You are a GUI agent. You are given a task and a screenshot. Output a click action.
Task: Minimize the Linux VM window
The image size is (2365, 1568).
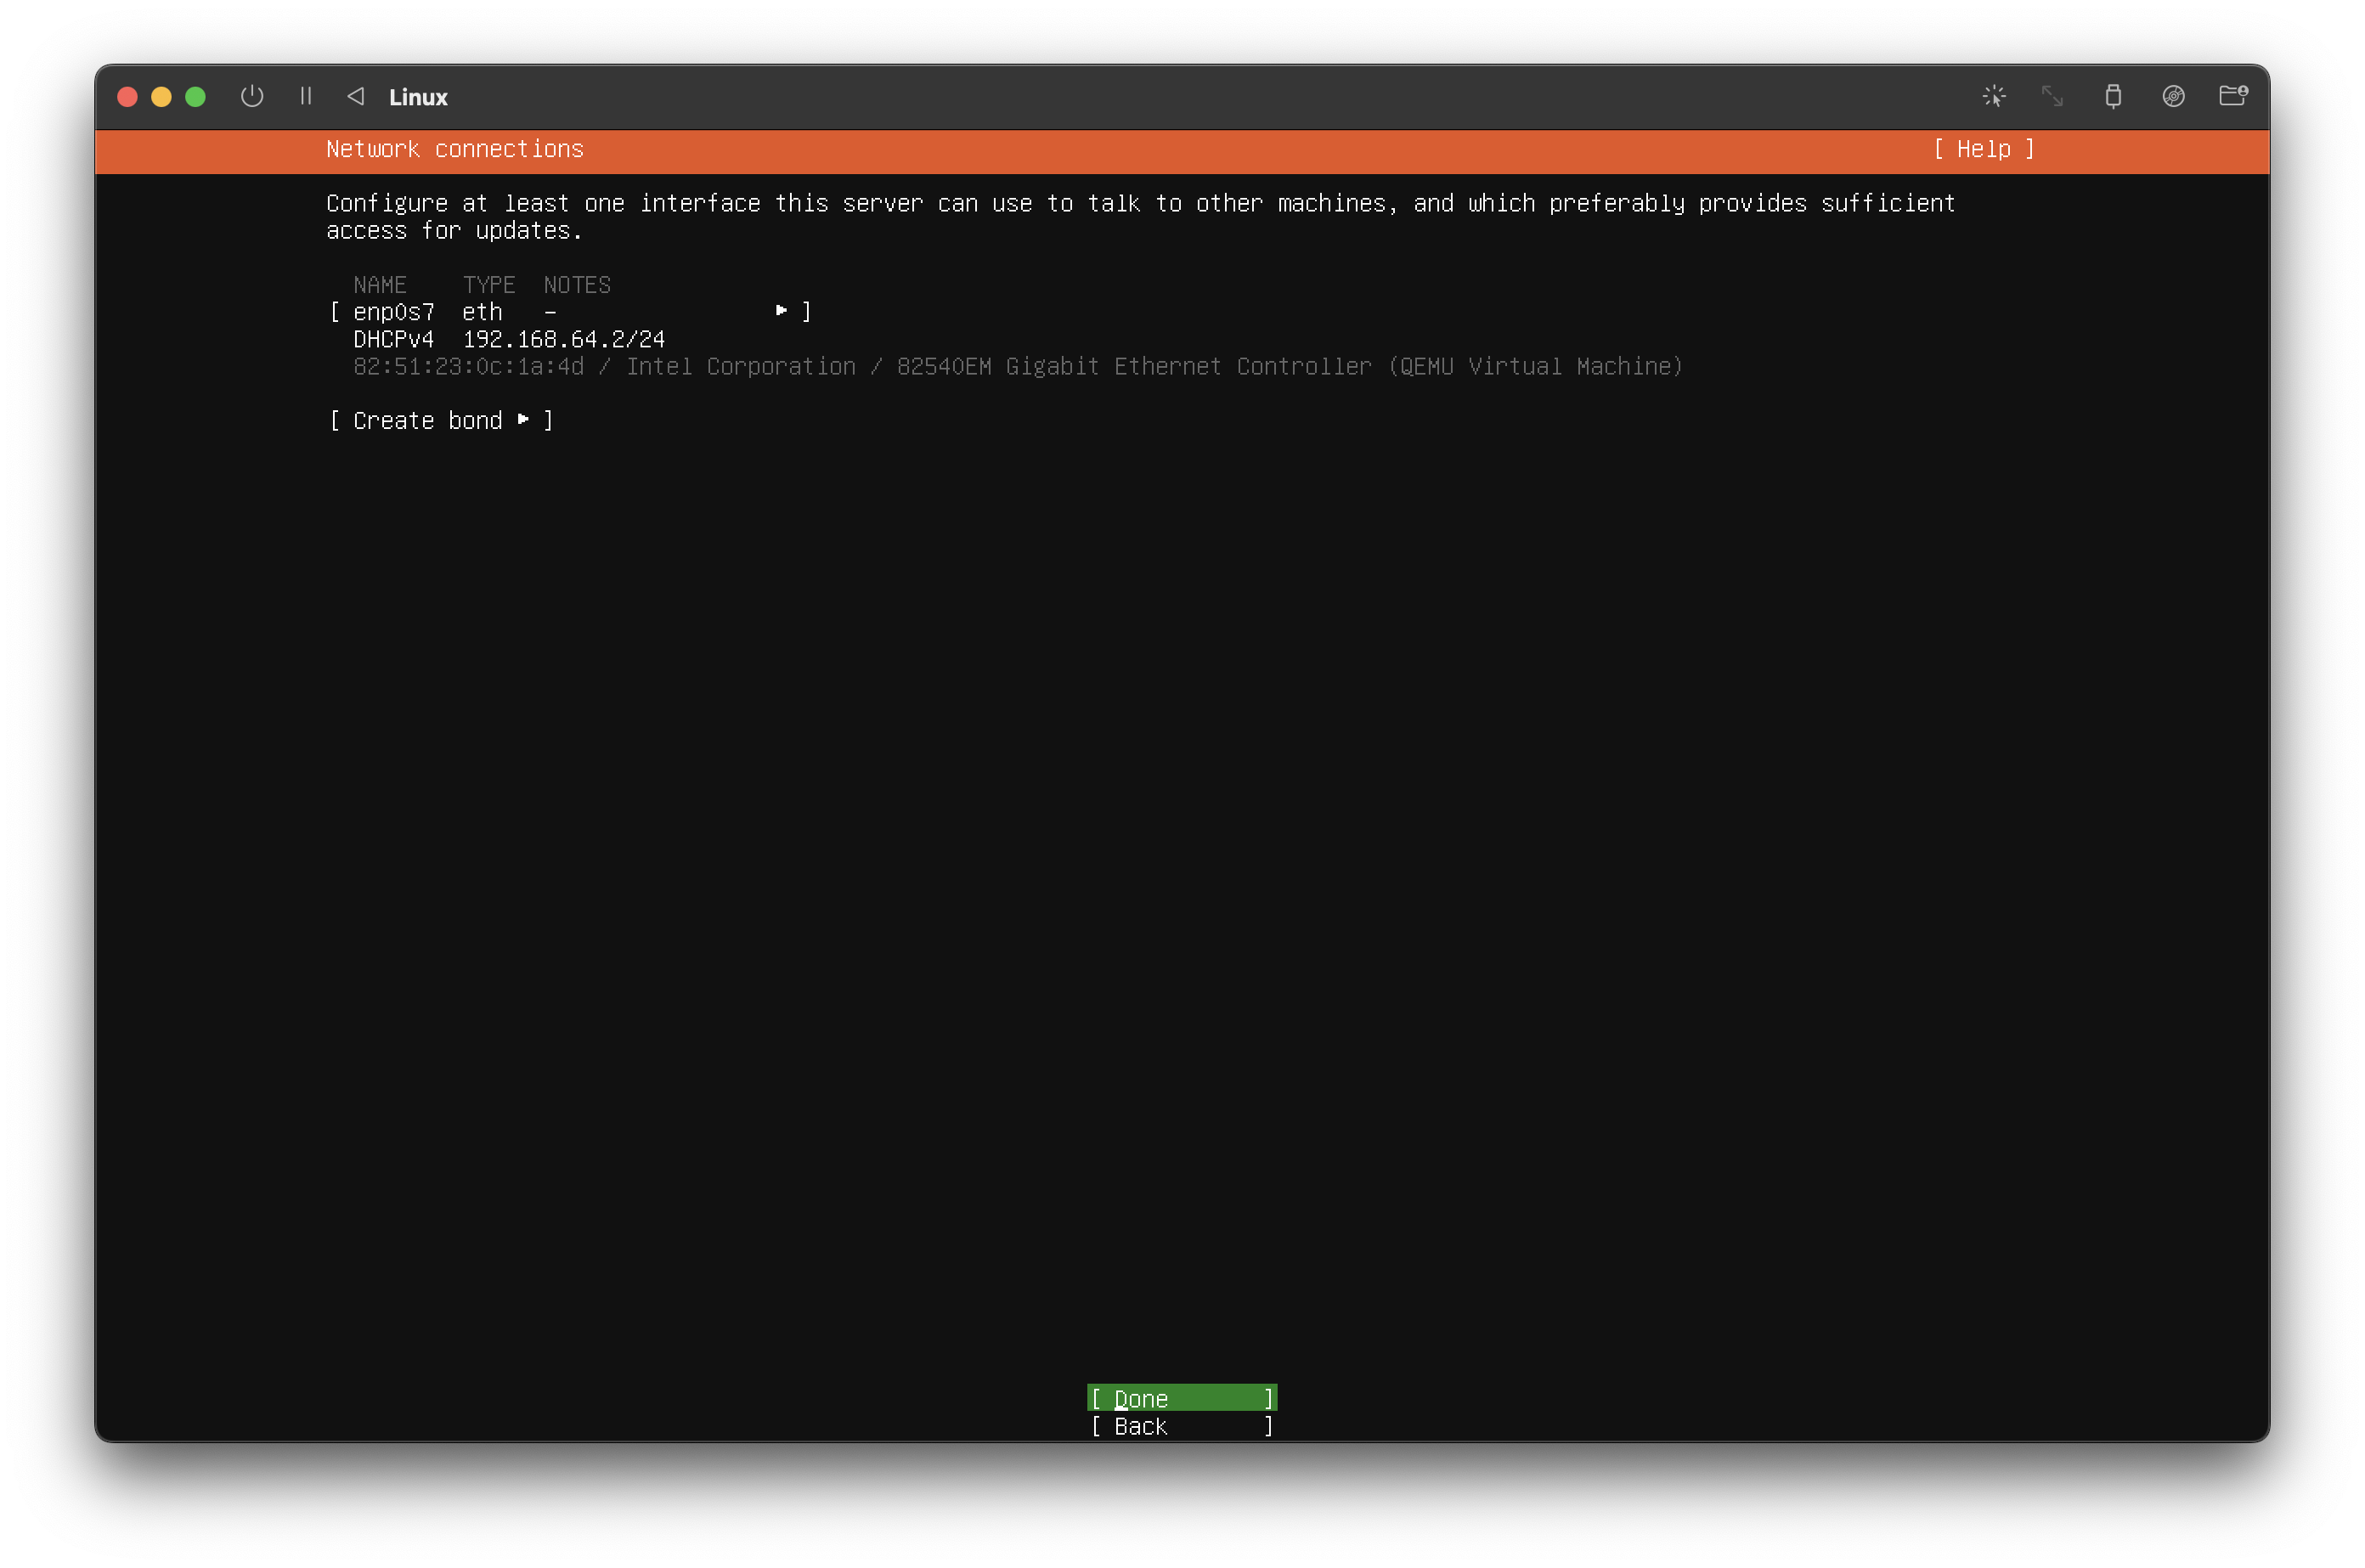pos(161,96)
